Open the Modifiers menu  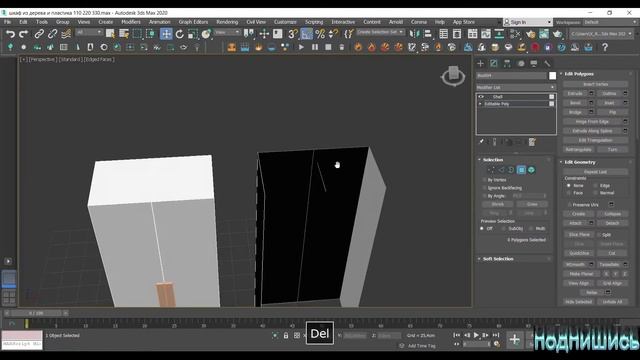pyautogui.click(x=131, y=22)
